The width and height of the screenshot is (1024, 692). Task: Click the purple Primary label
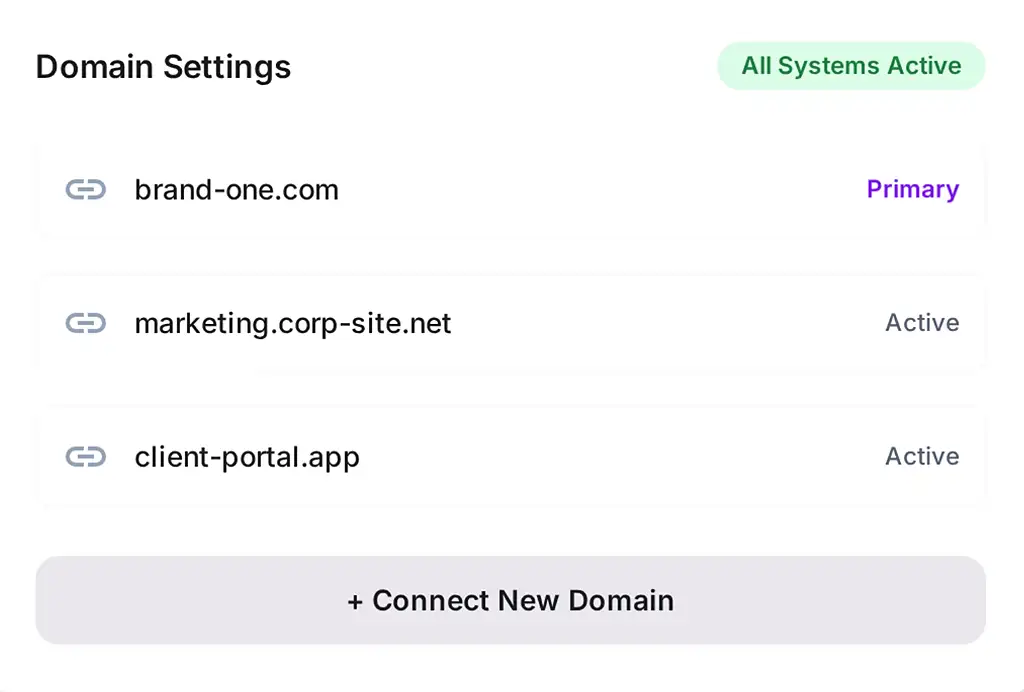(912, 190)
